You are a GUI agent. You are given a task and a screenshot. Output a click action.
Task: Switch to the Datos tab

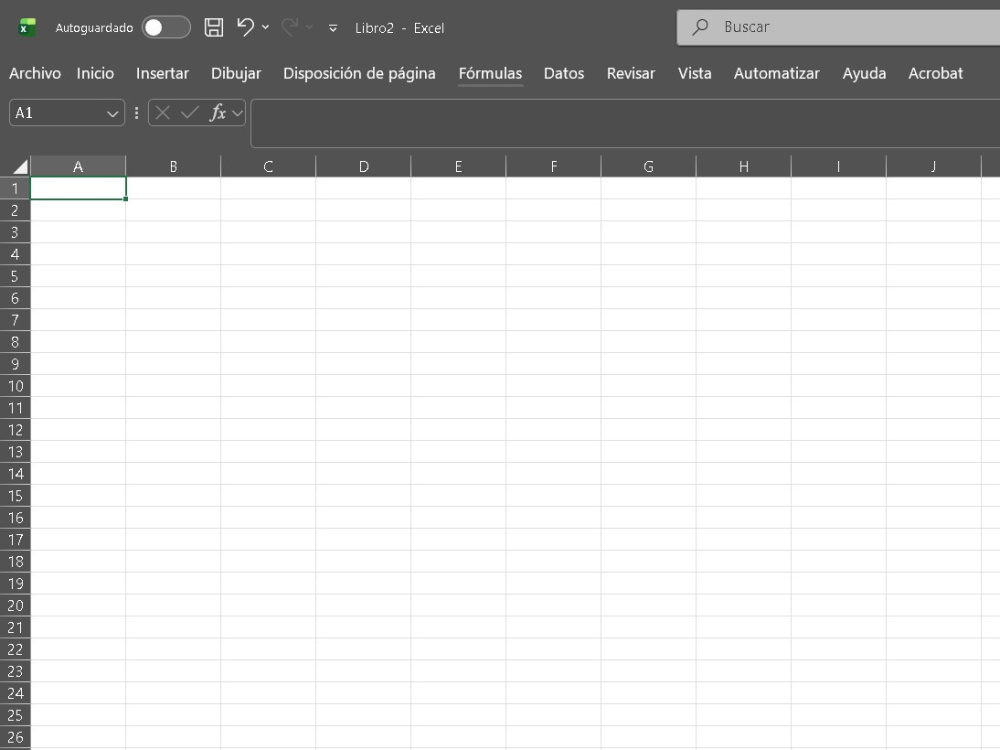point(564,73)
